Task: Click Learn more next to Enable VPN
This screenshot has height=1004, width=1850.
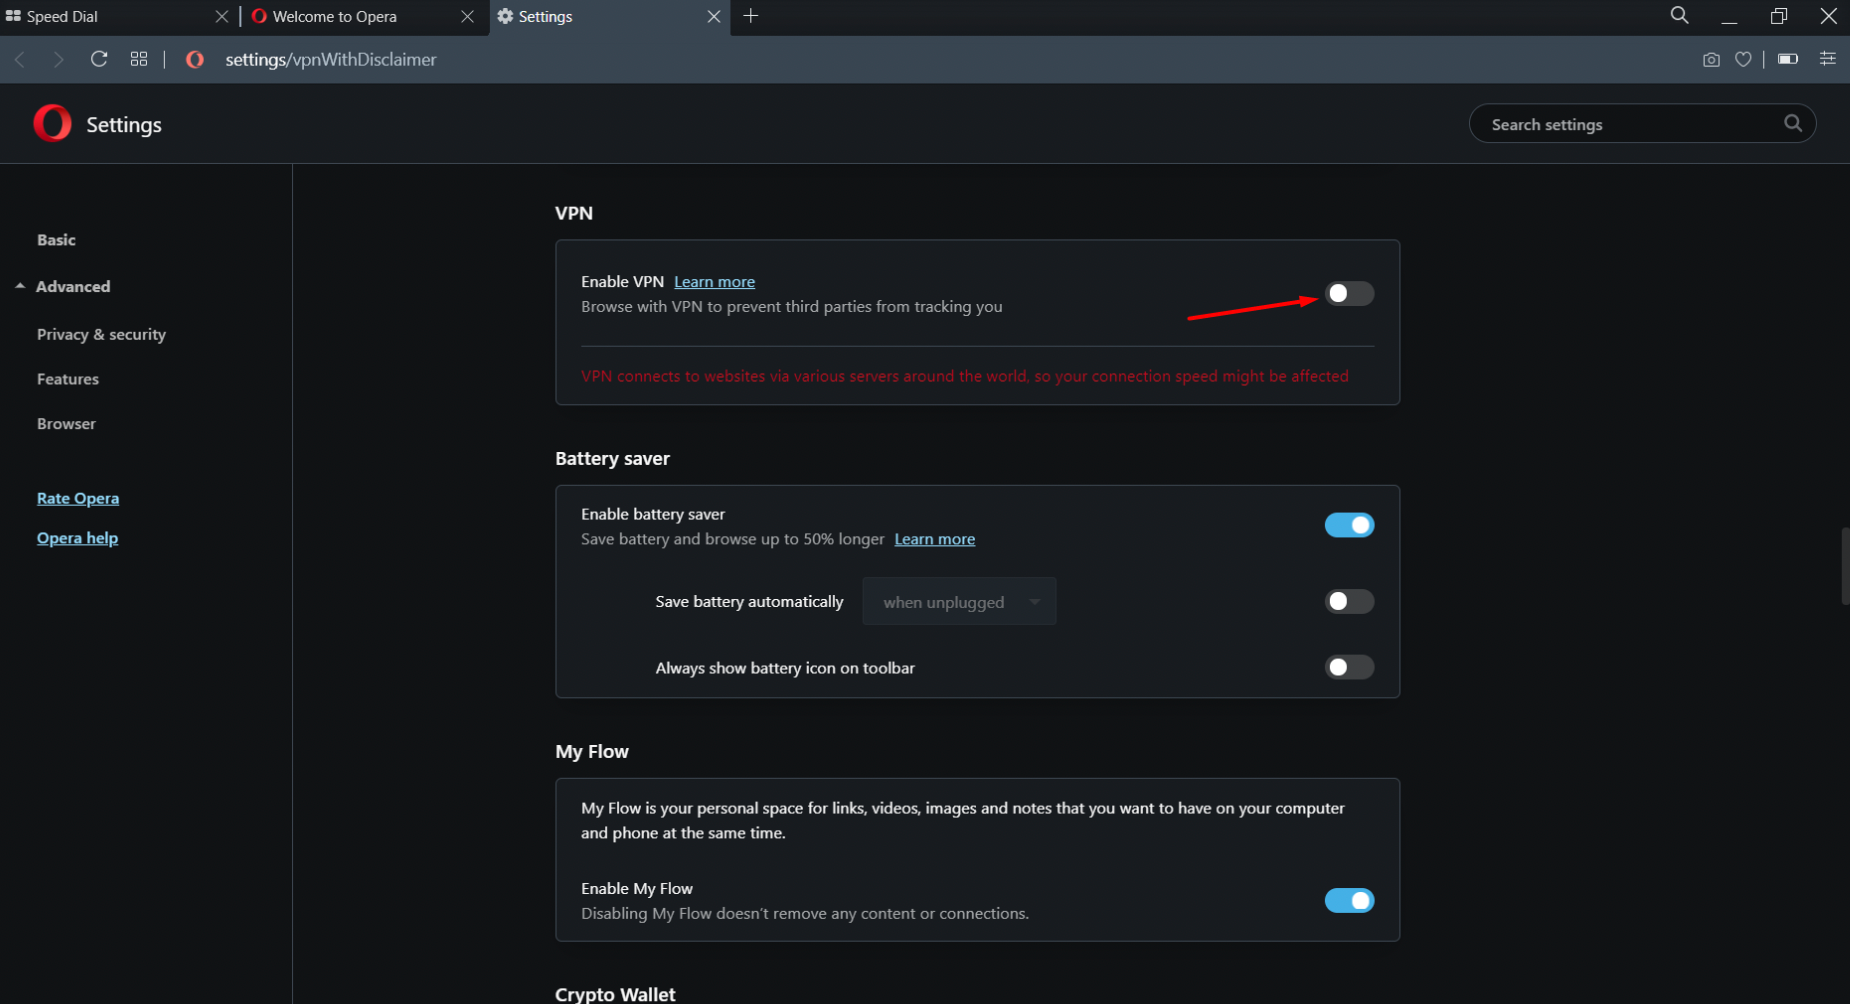Action: pyautogui.click(x=714, y=282)
